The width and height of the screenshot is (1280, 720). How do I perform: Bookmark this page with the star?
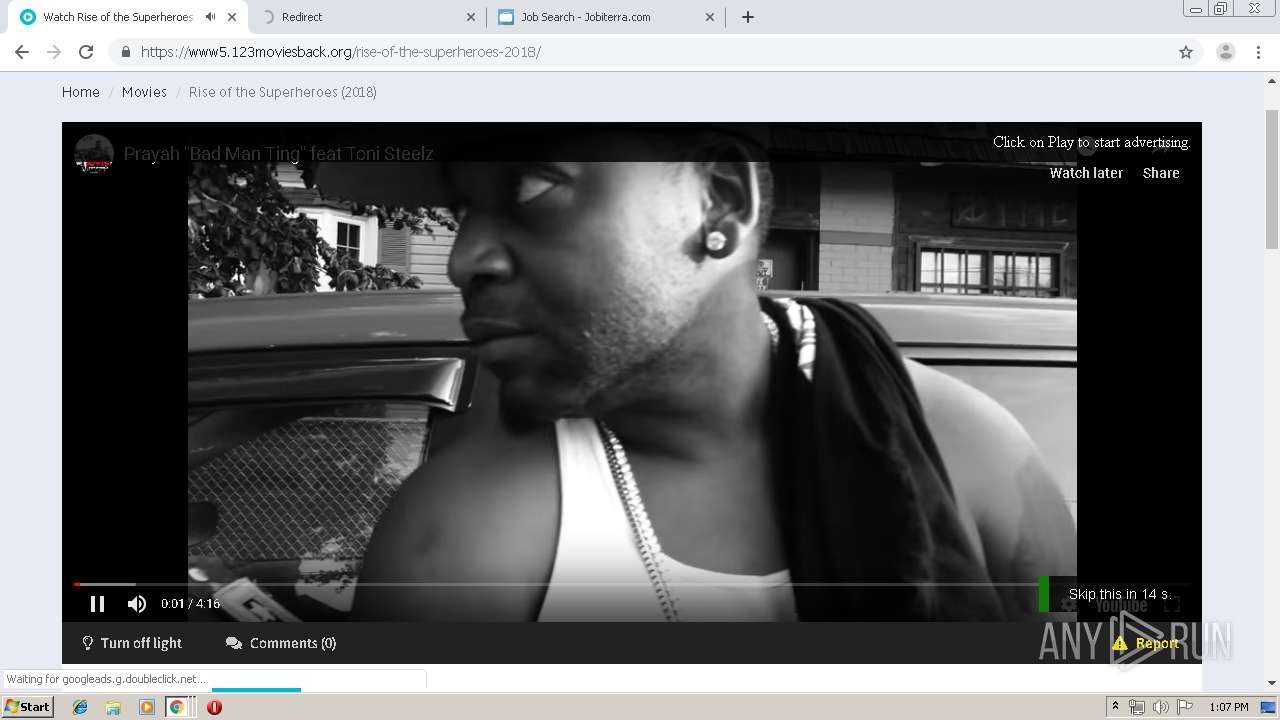pyautogui.click(x=1186, y=52)
